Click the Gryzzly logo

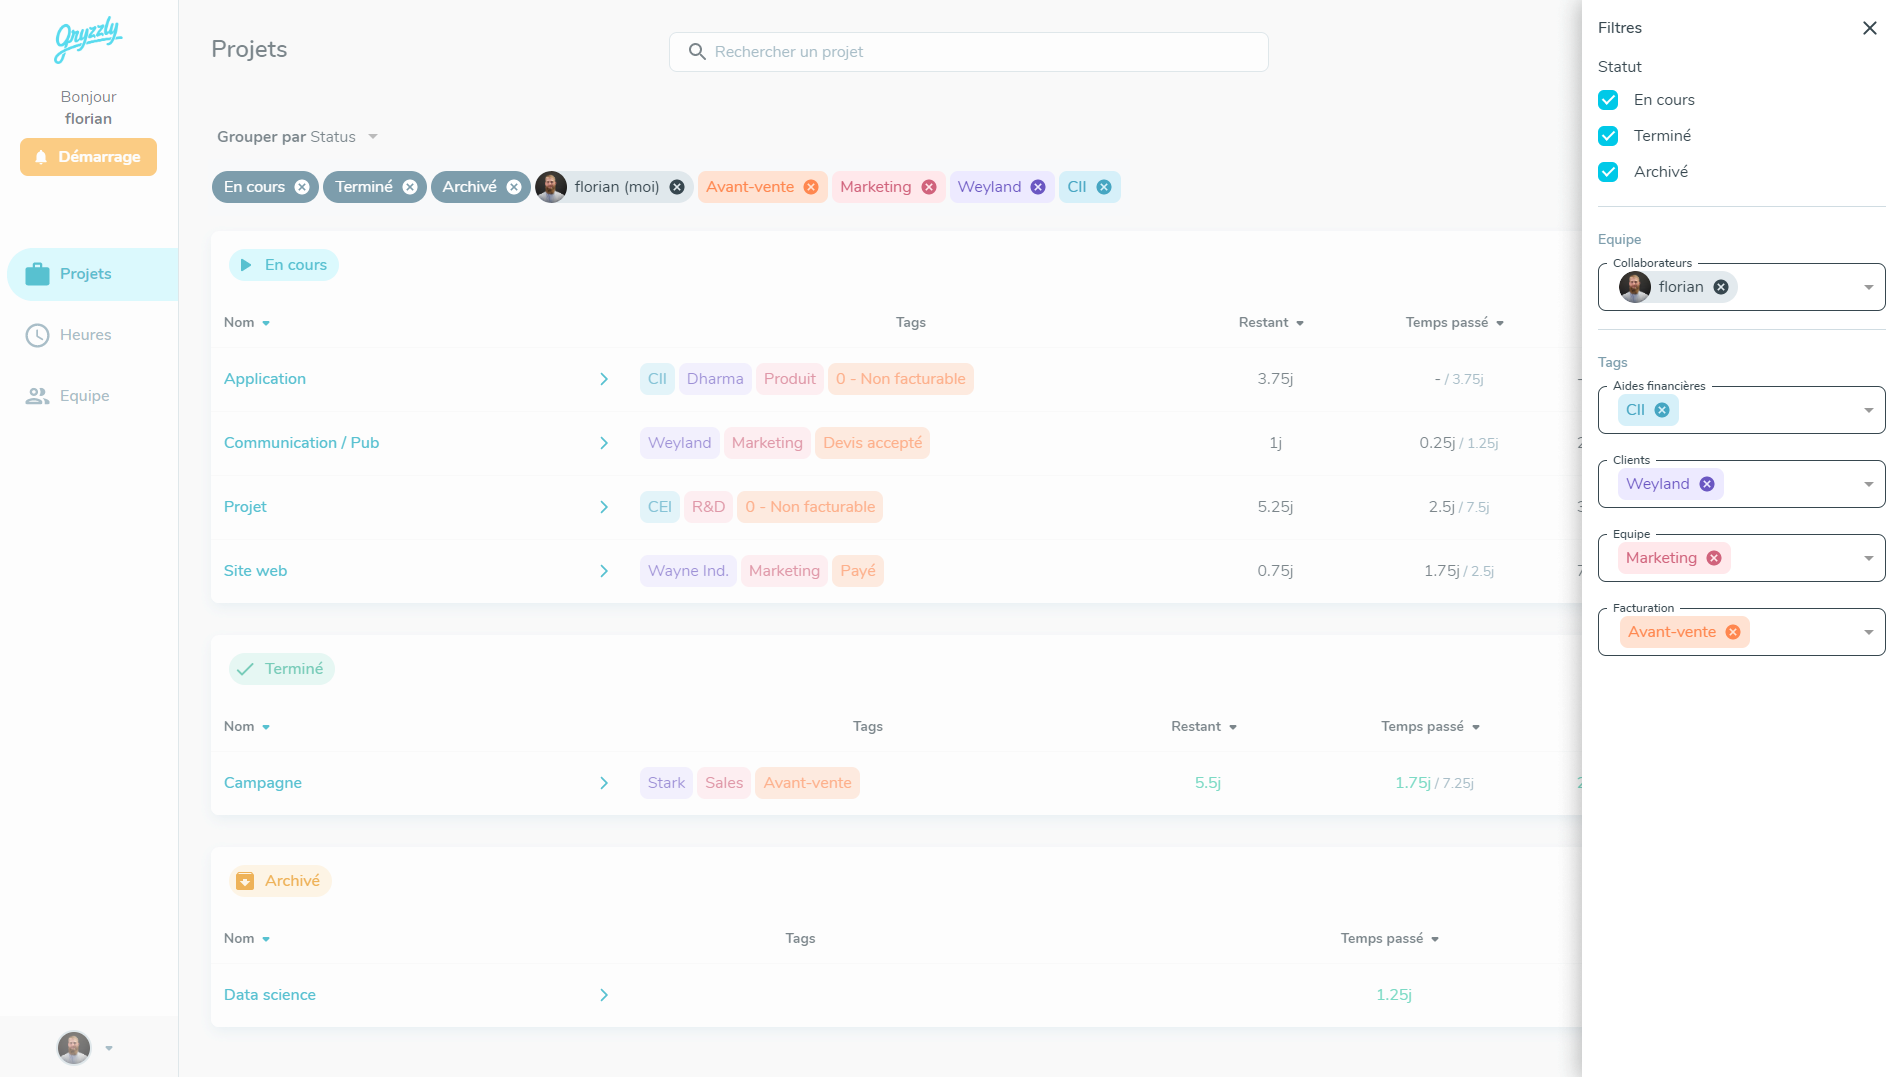point(88,39)
